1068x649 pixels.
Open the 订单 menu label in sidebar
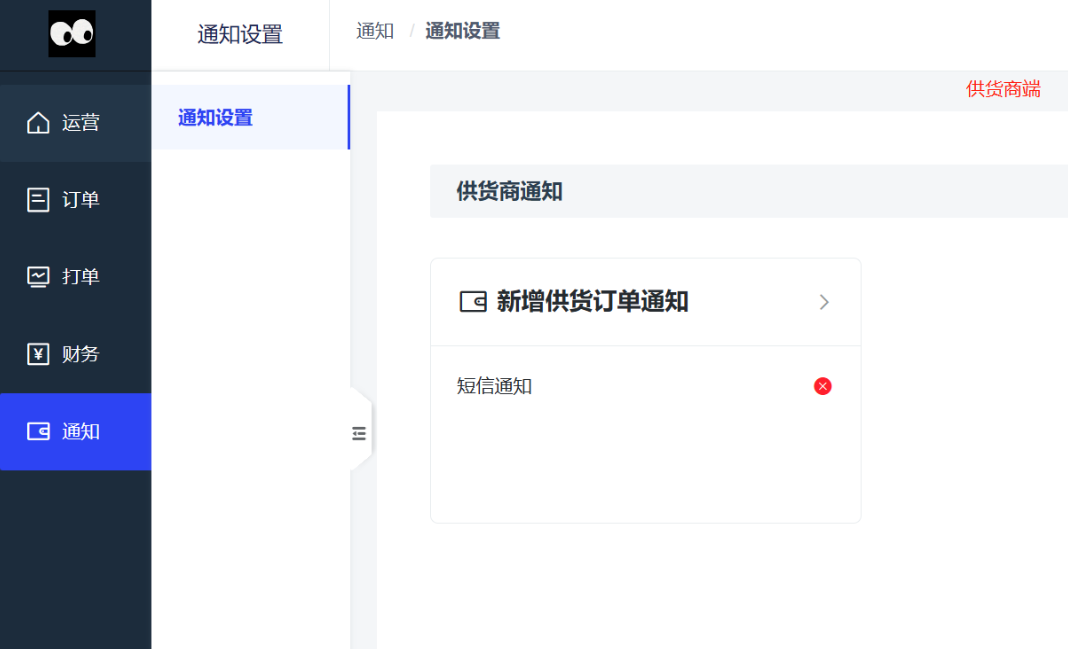point(81,200)
